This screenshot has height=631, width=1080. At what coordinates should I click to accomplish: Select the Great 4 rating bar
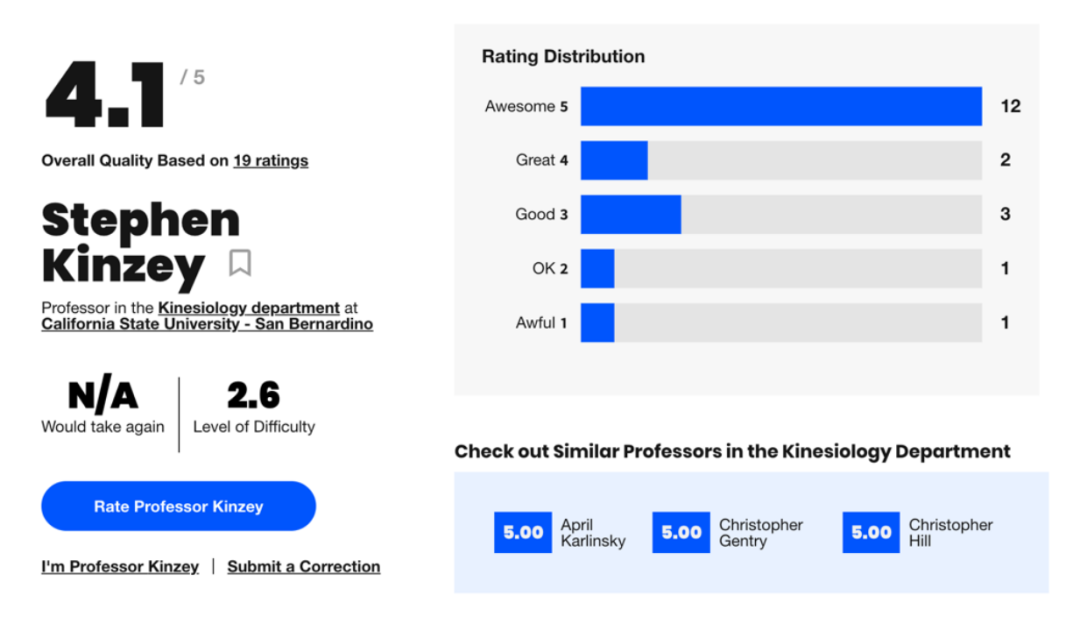781,160
